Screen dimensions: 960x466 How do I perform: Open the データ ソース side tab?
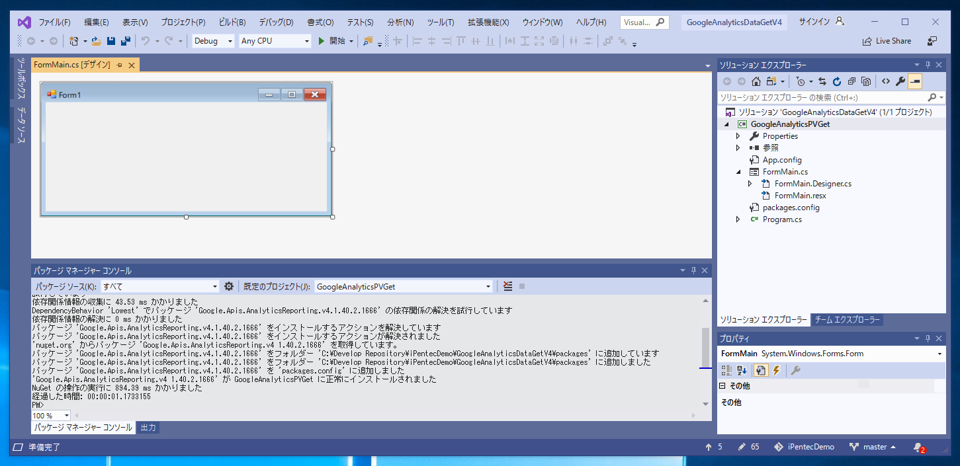[x=20, y=125]
